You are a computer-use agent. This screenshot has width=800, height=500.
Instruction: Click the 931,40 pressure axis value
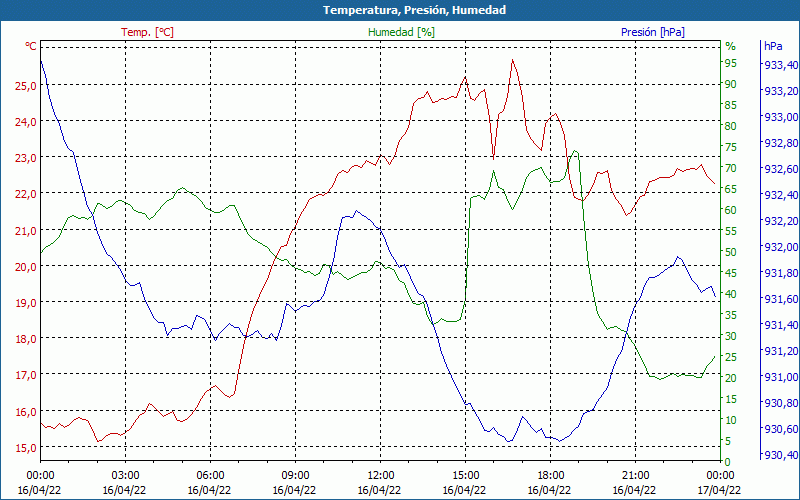coord(781,325)
